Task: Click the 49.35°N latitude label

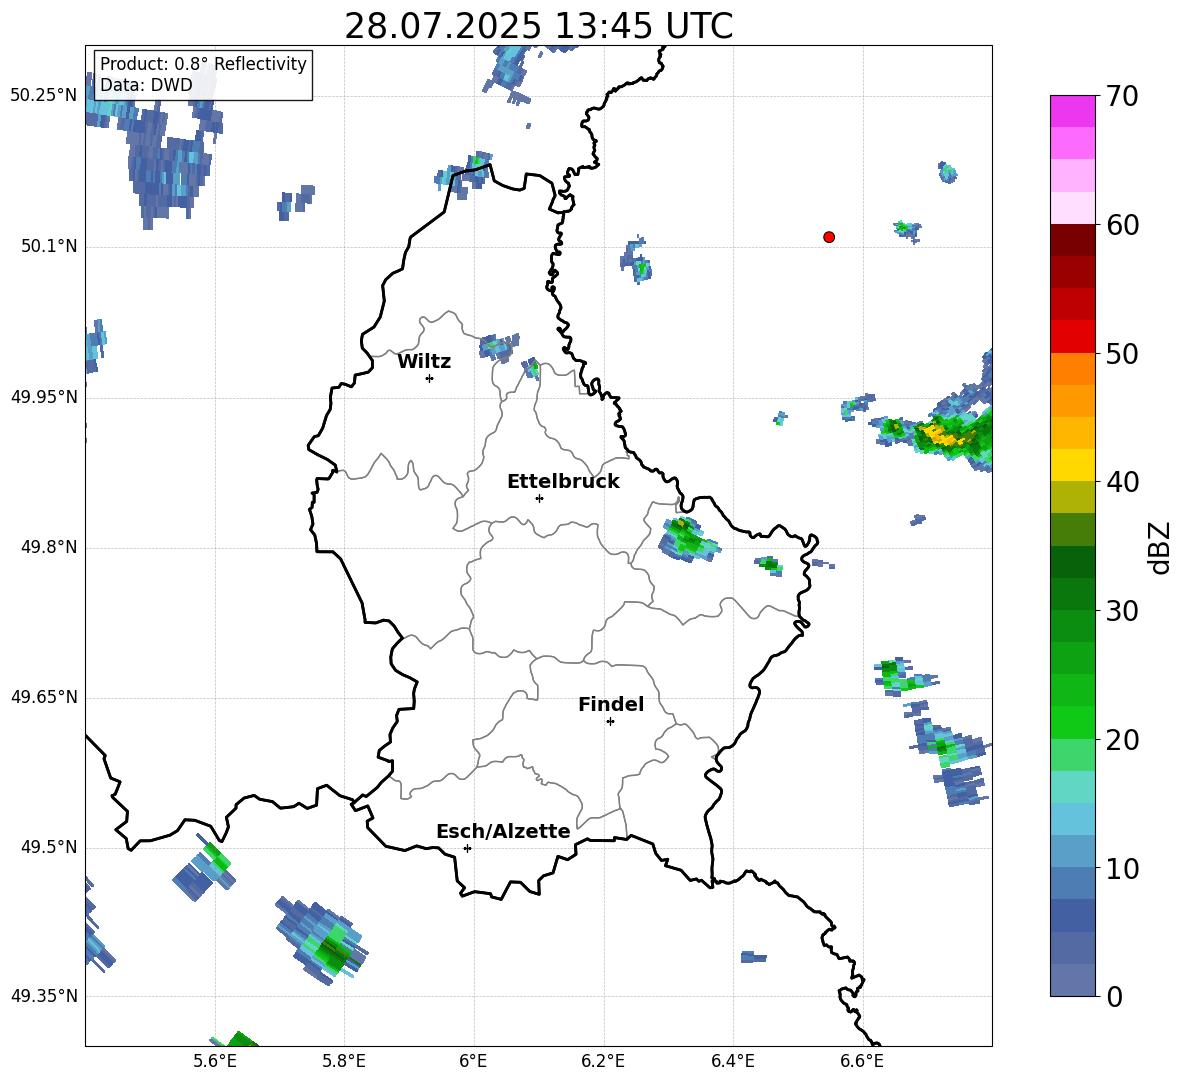Action: coord(43,996)
